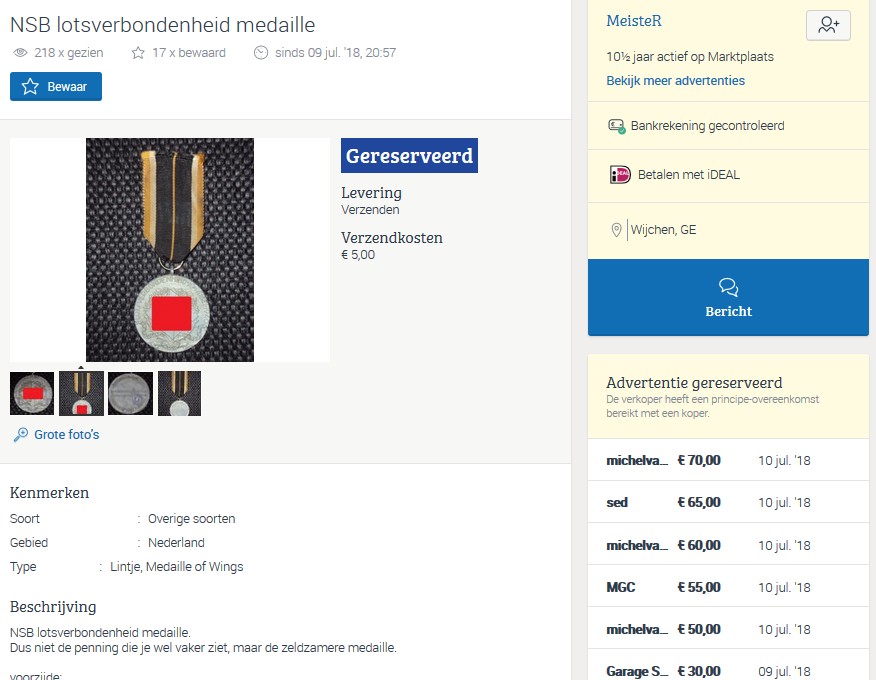Select third thumbnail showing medal reverse side

click(x=130, y=393)
